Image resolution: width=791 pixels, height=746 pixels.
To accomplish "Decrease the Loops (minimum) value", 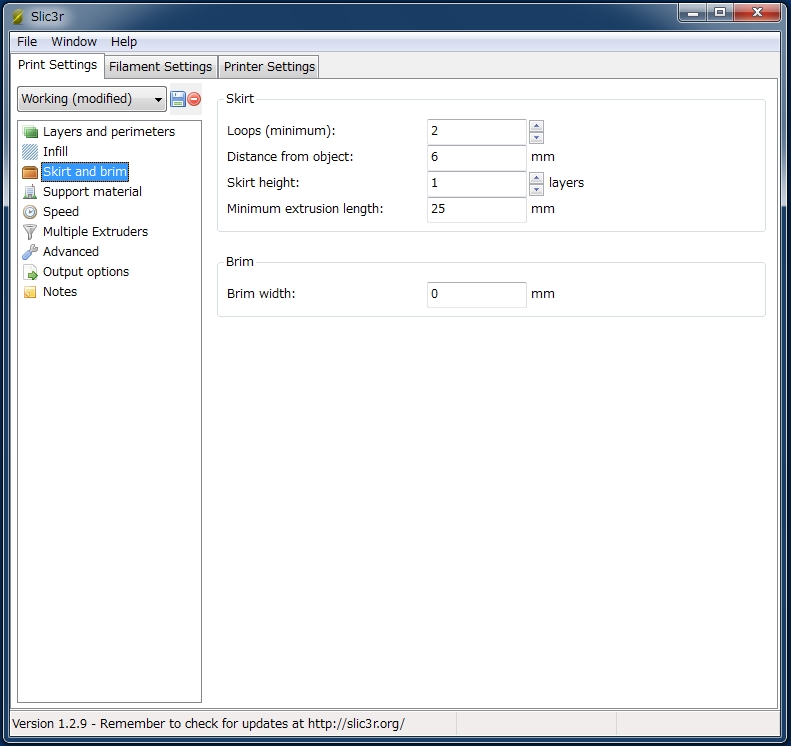I will pyautogui.click(x=536, y=138).
